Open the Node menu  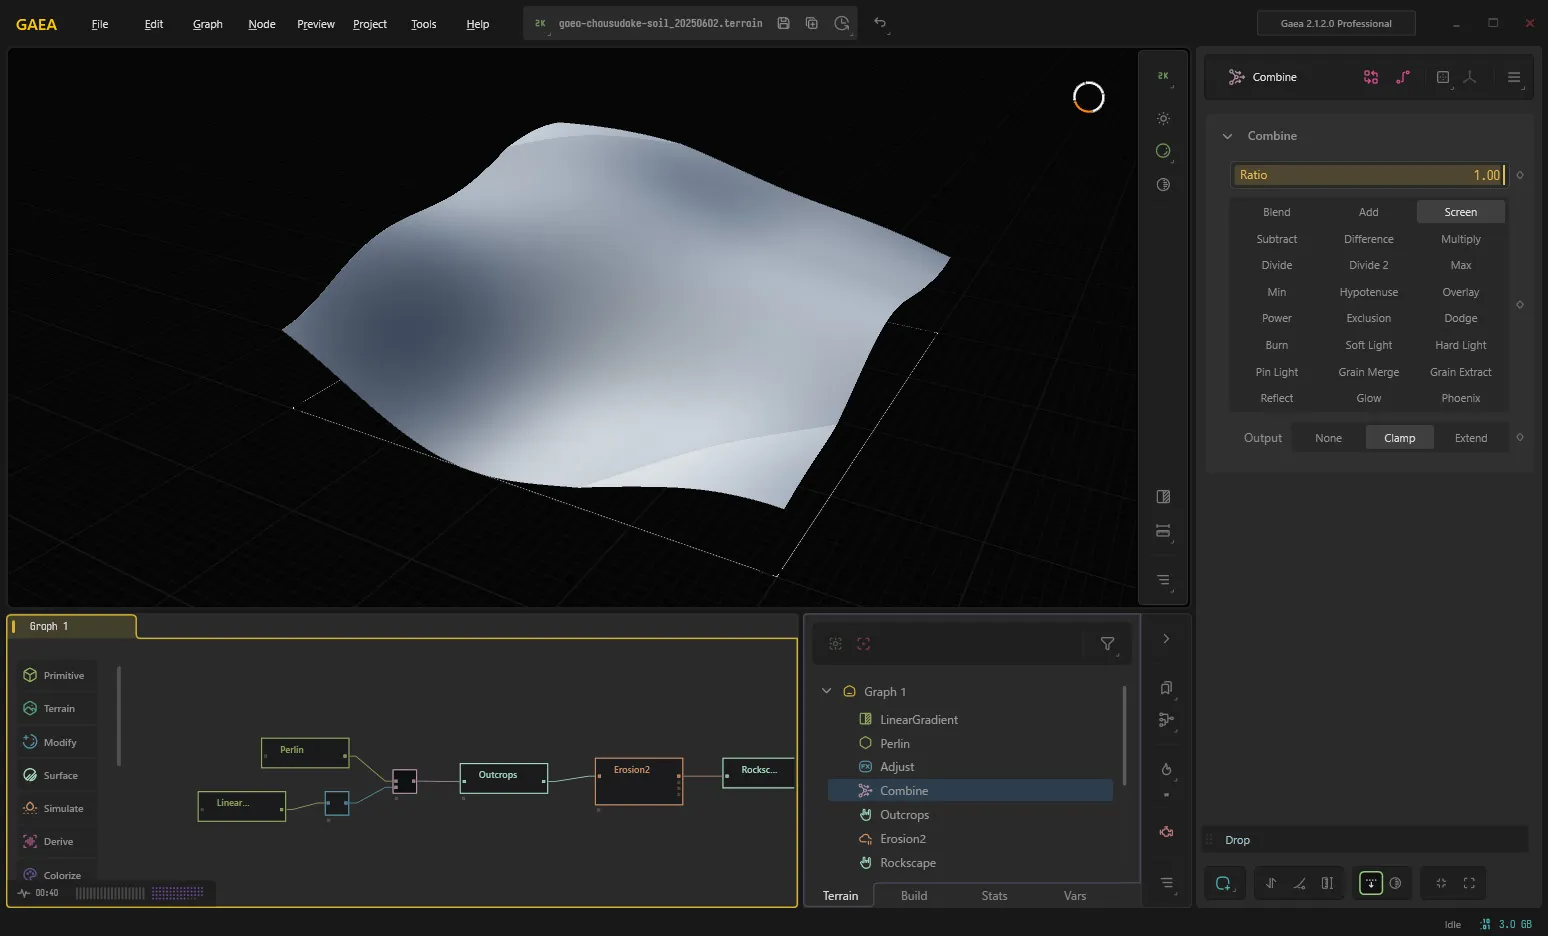262,24
